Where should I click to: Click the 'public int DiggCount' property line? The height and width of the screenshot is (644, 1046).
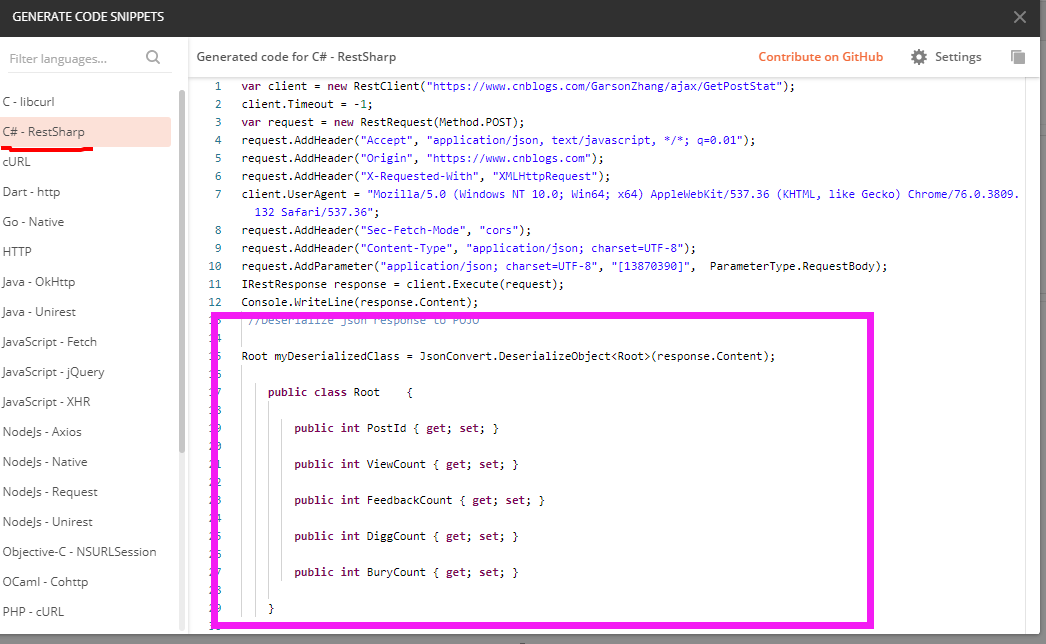click(406, 537)
